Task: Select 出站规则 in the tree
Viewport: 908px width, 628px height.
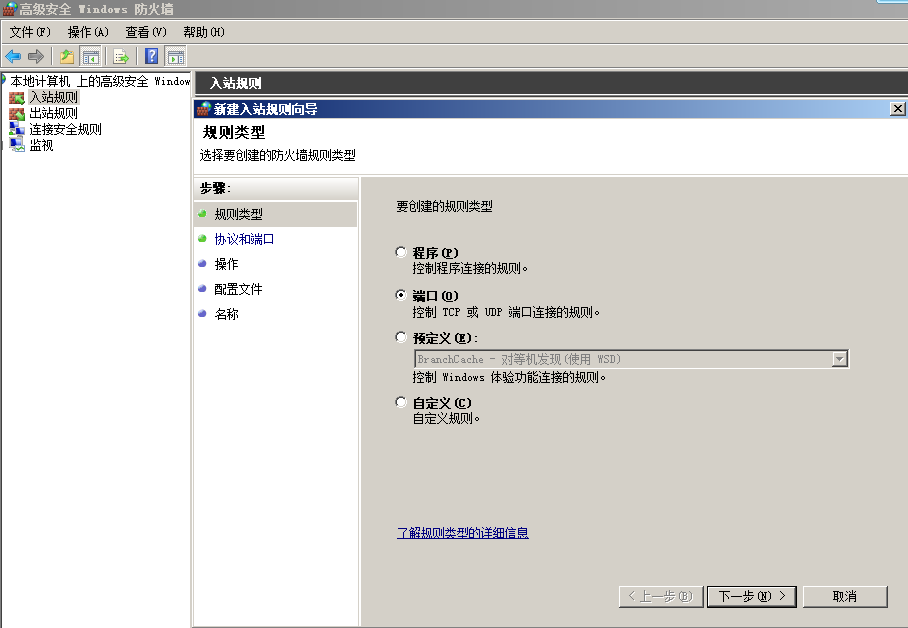Action: [53, 113]
